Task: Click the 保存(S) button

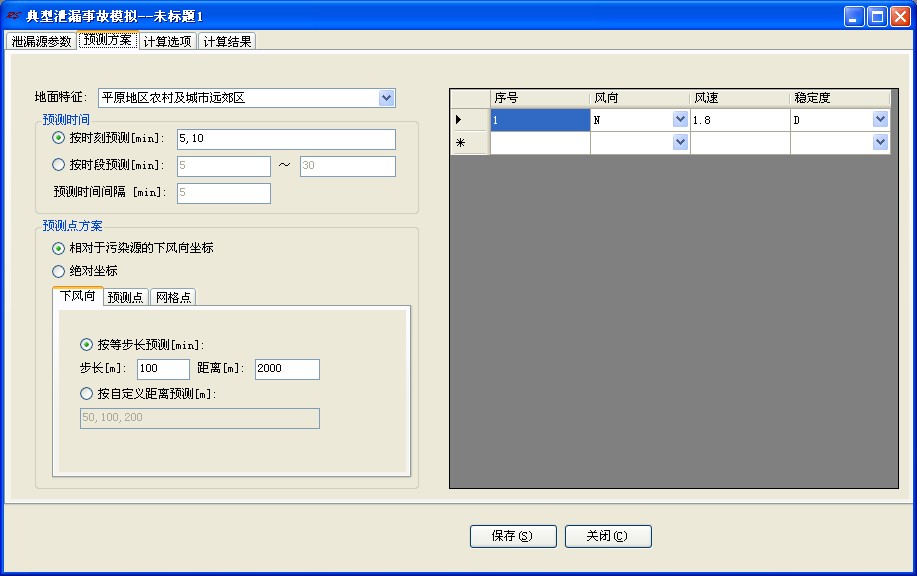Action: point(513,536)
